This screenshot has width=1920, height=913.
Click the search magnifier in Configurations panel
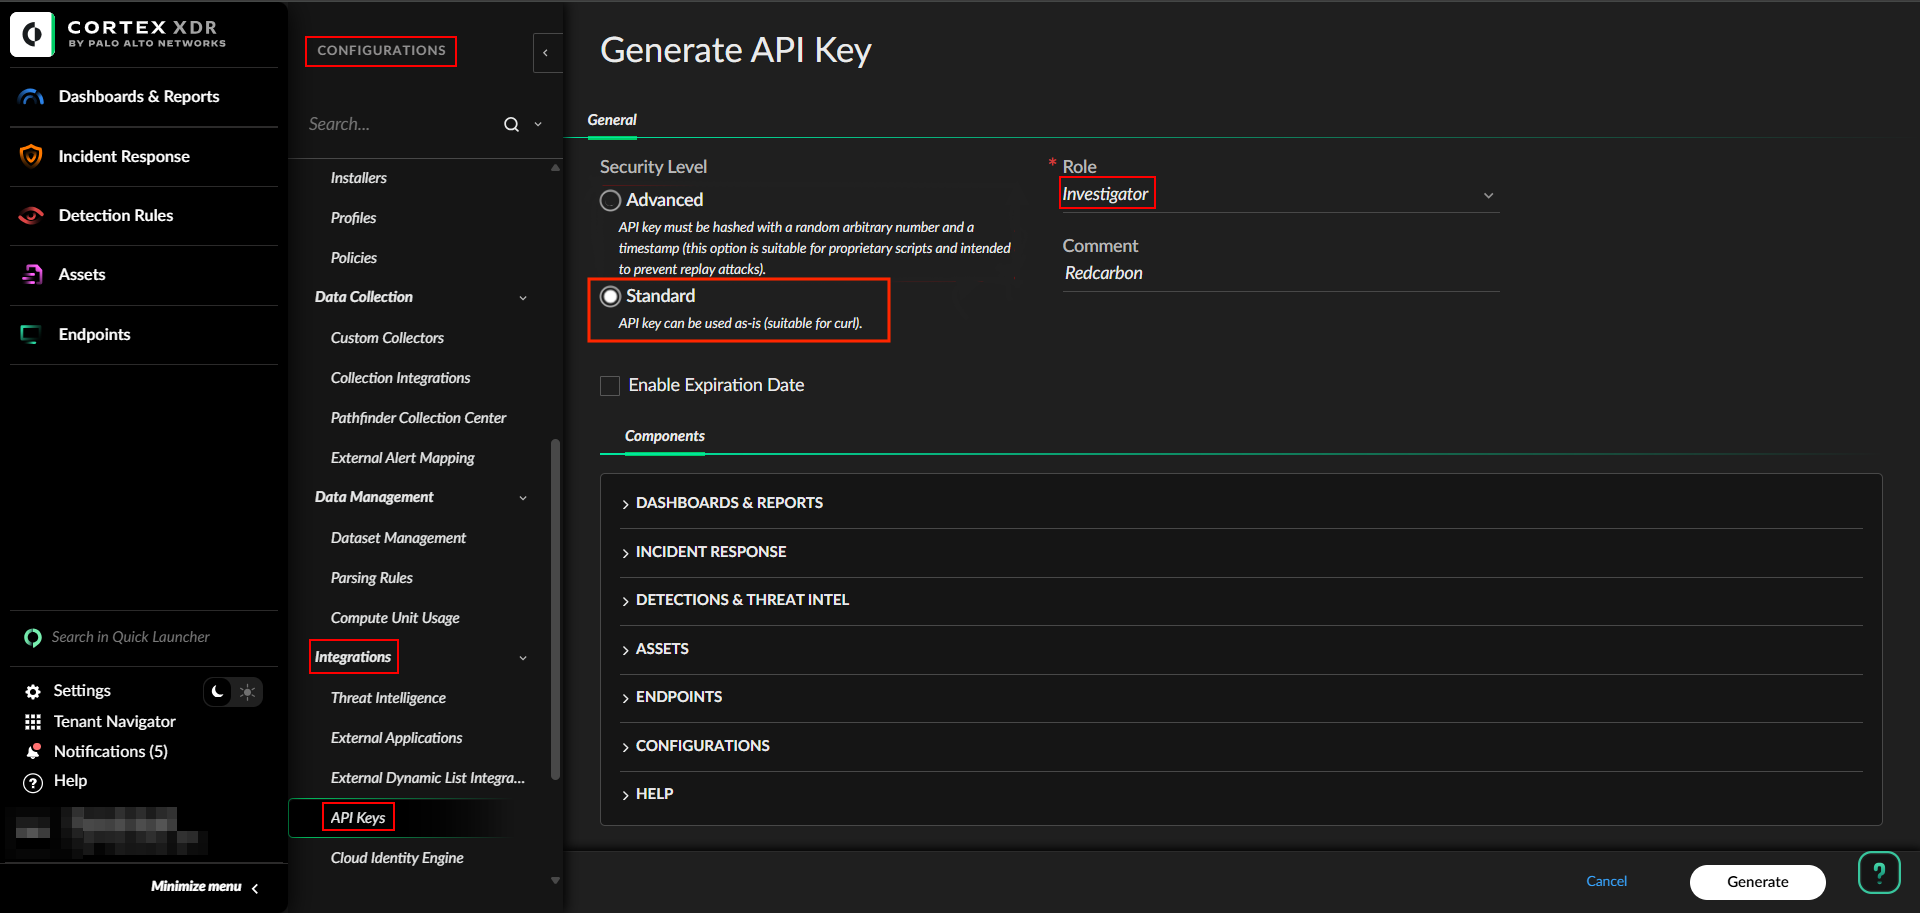(511, 125)
